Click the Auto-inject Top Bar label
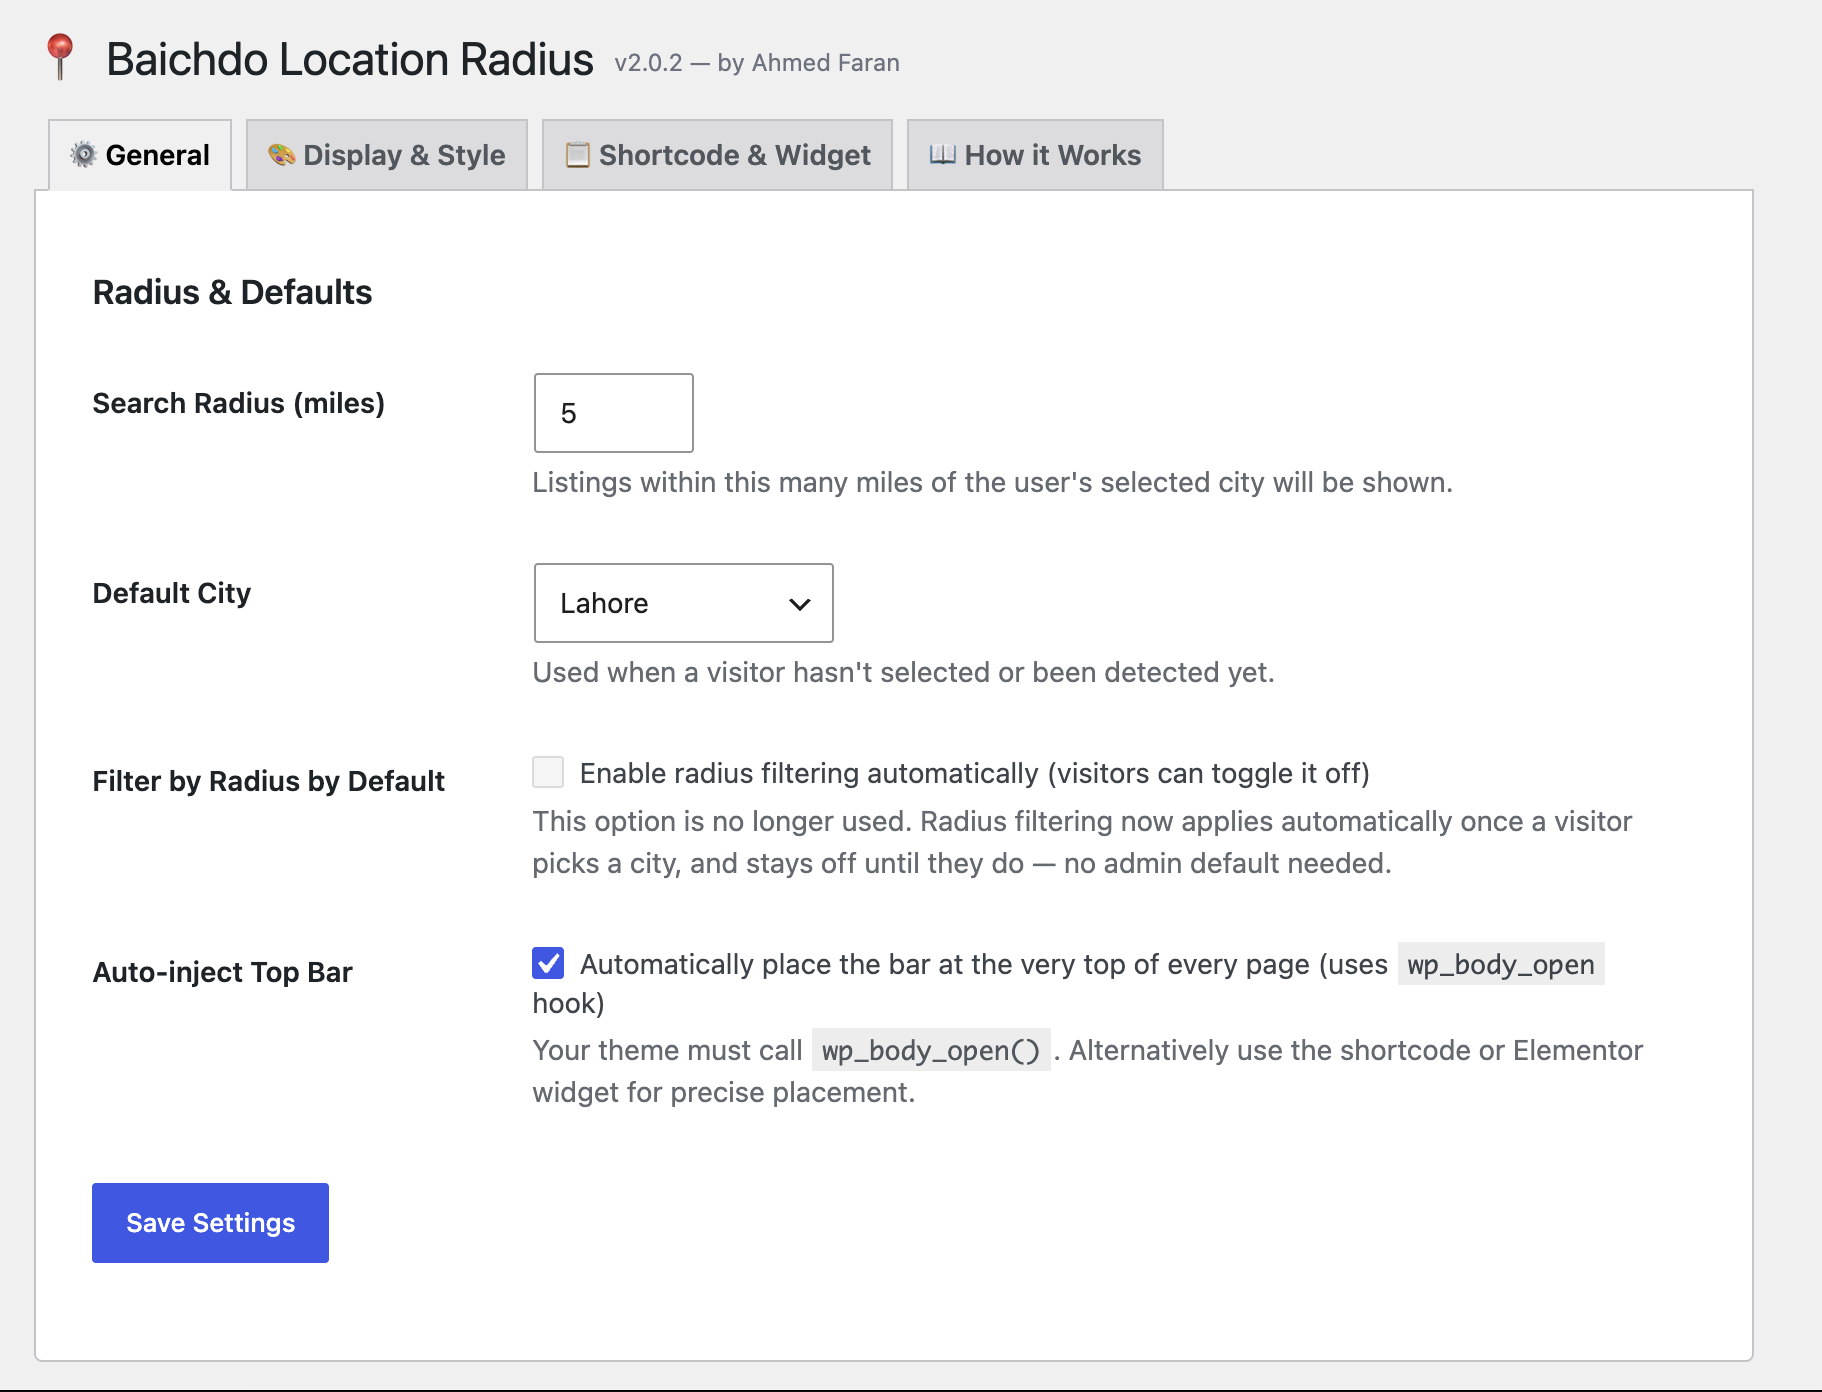This screenshot has height=1392, width=1822. 223,972
